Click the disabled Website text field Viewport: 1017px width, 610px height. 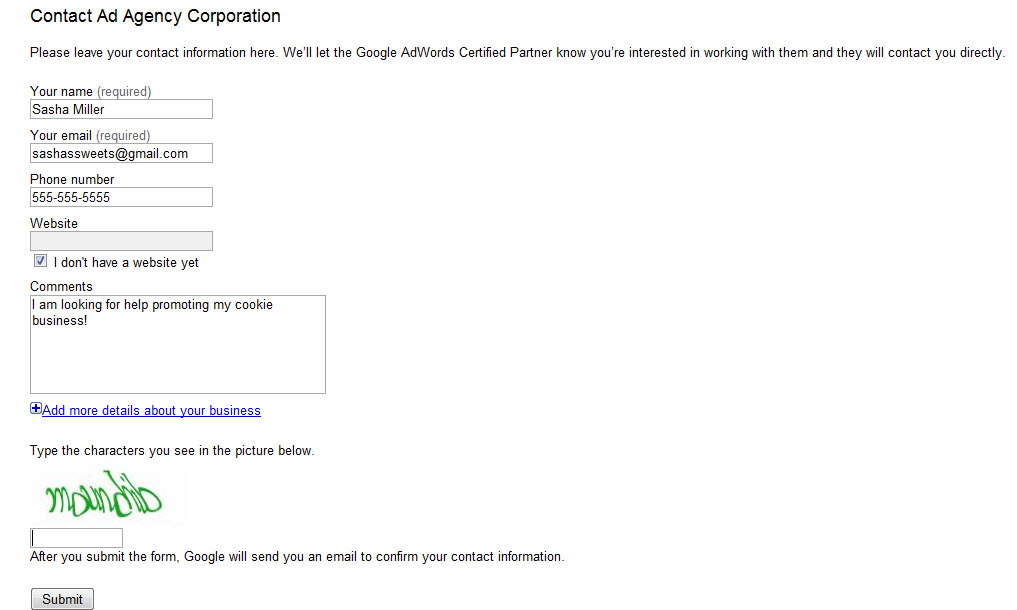click(x=121, y=241)
